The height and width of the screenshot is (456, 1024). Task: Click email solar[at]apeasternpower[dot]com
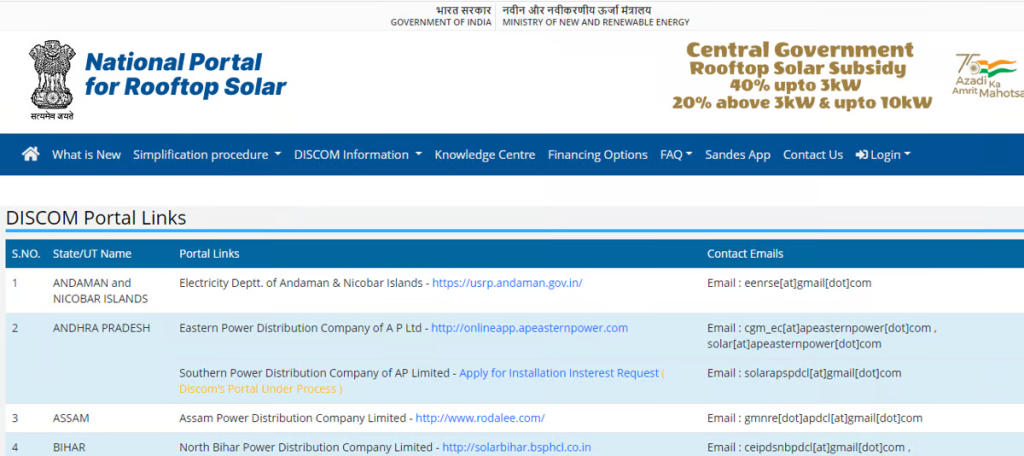pos(794,344)
